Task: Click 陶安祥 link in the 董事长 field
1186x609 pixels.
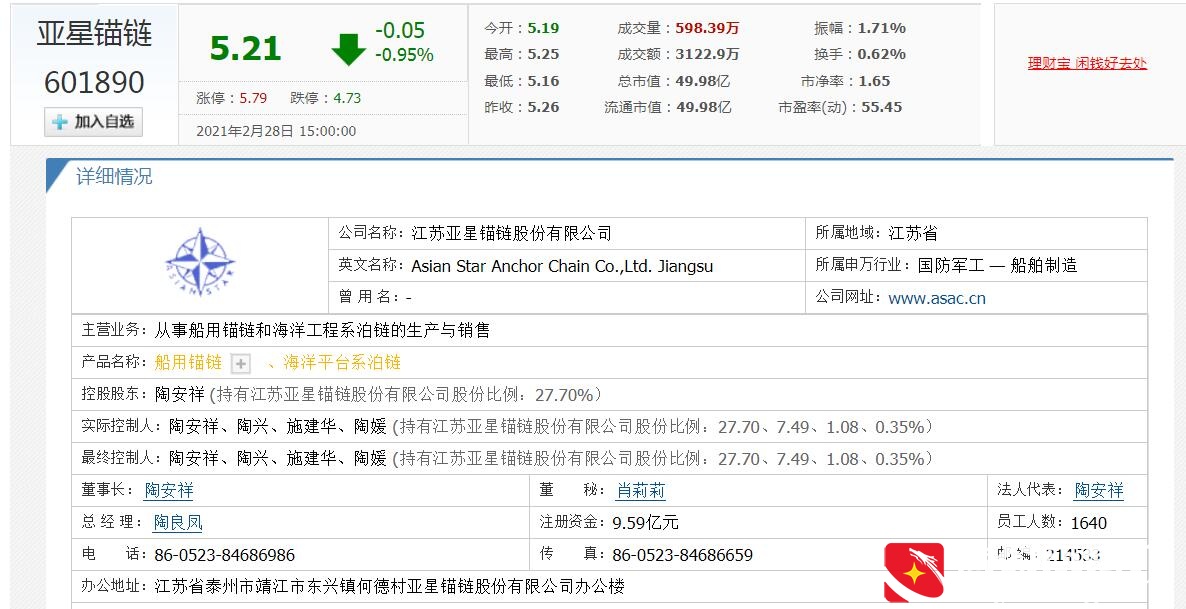Action: coord(169,491)
